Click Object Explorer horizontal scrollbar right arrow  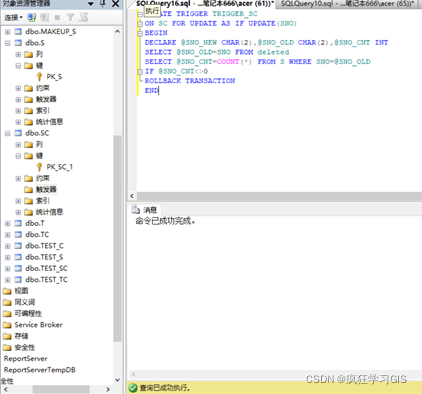(108, 389)
